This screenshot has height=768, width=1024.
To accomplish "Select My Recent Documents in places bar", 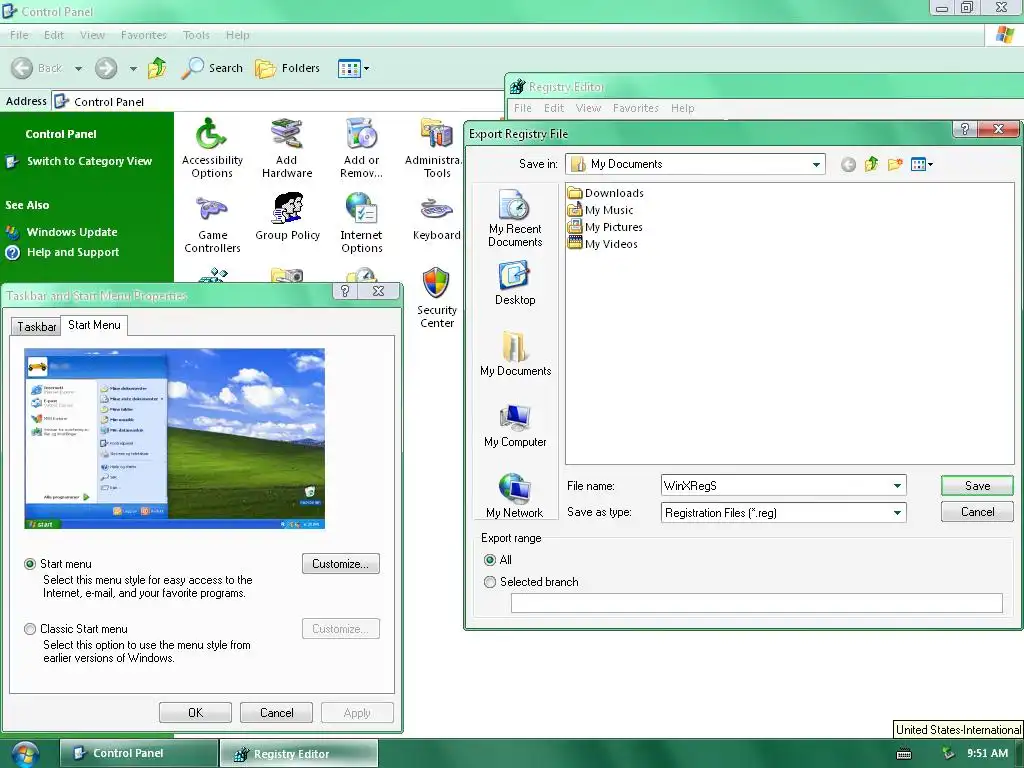I will coord(515,218).
